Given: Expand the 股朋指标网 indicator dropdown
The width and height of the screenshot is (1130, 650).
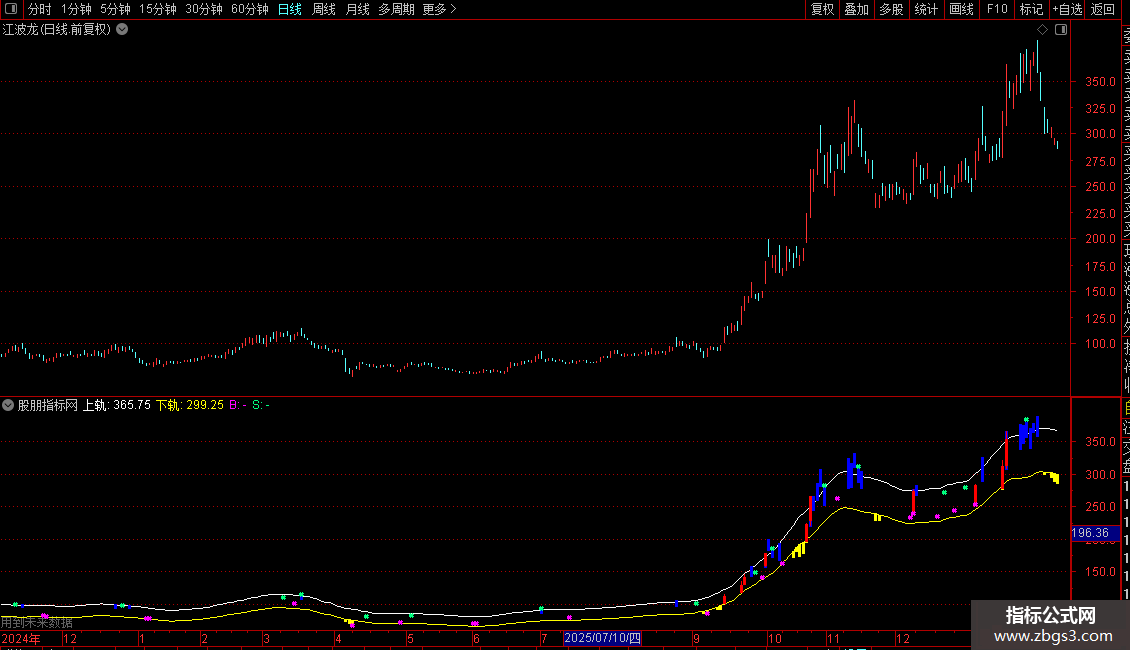Looking at the screenshot, I should tap(8, 405).
